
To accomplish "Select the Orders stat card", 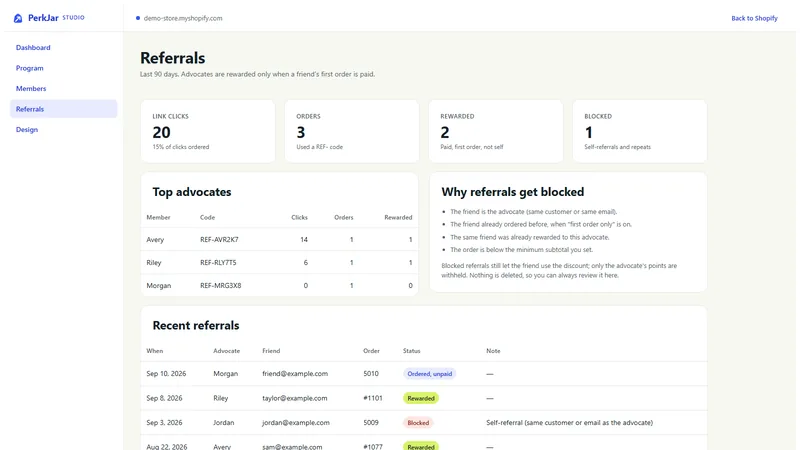I will (x=352, y=131).
